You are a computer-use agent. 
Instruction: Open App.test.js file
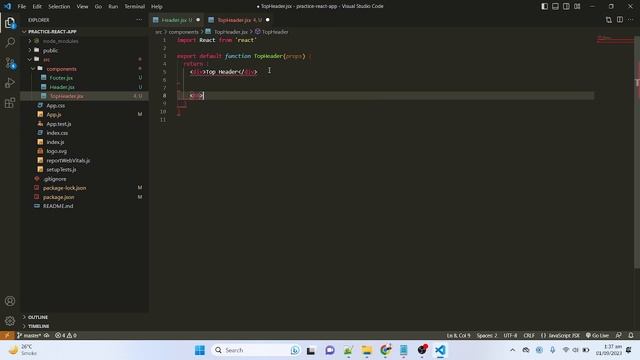tap(58, 124)
